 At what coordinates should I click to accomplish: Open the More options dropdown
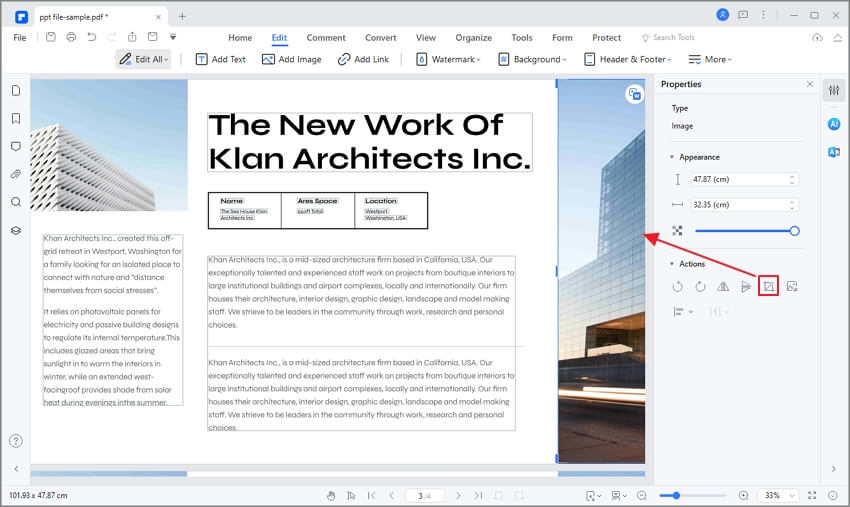click(x=710, y=59)
